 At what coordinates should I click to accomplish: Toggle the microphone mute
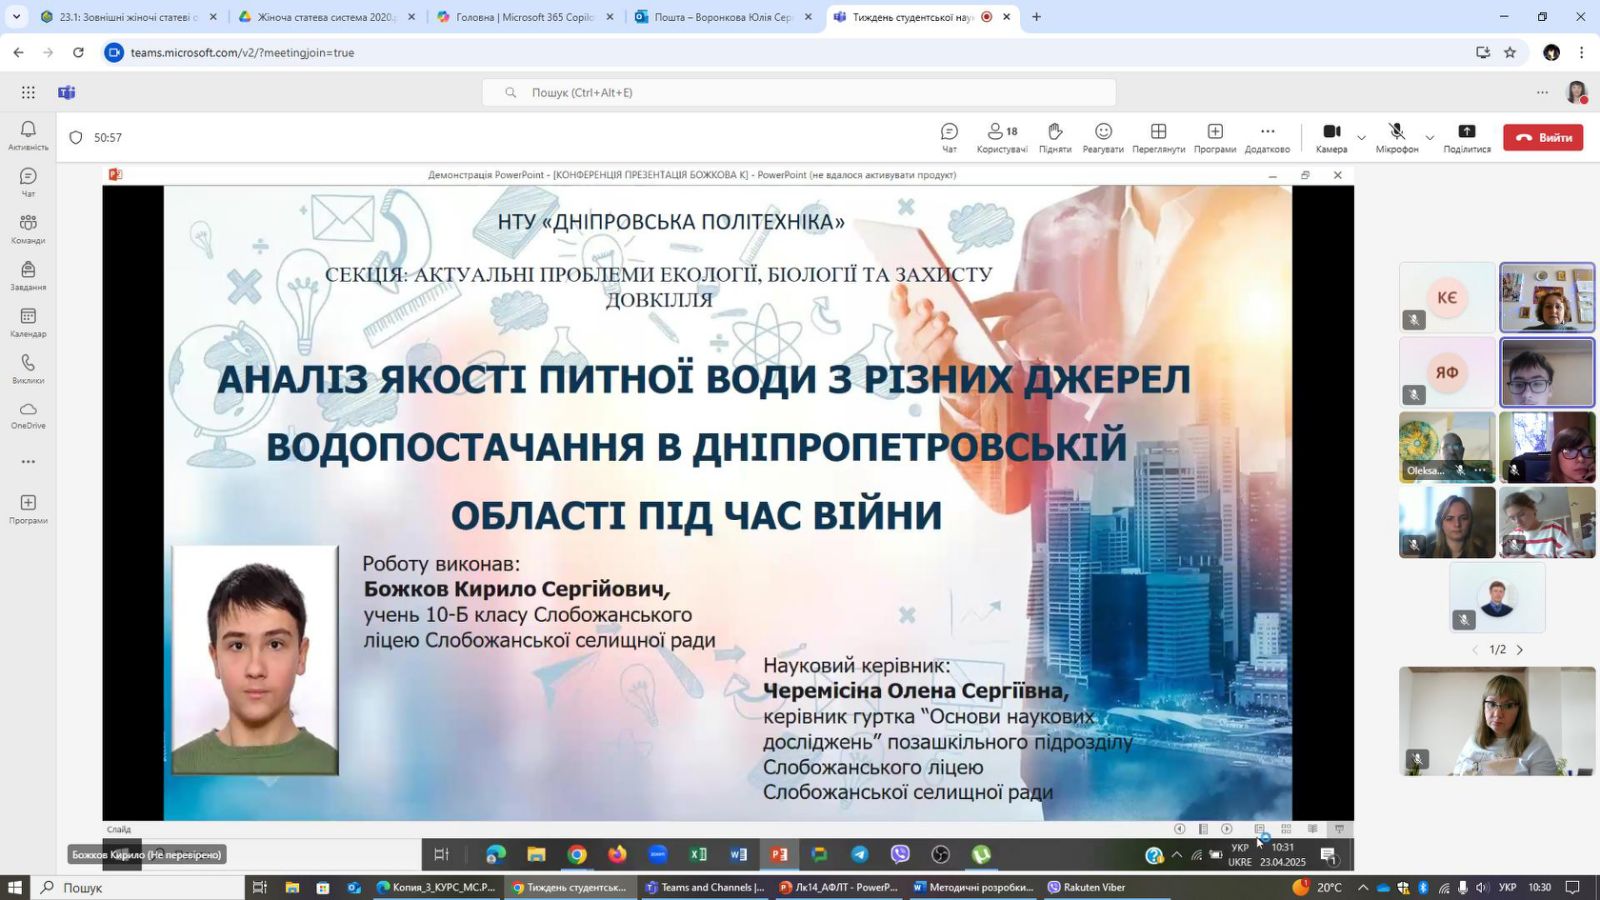click(1396, 137)
